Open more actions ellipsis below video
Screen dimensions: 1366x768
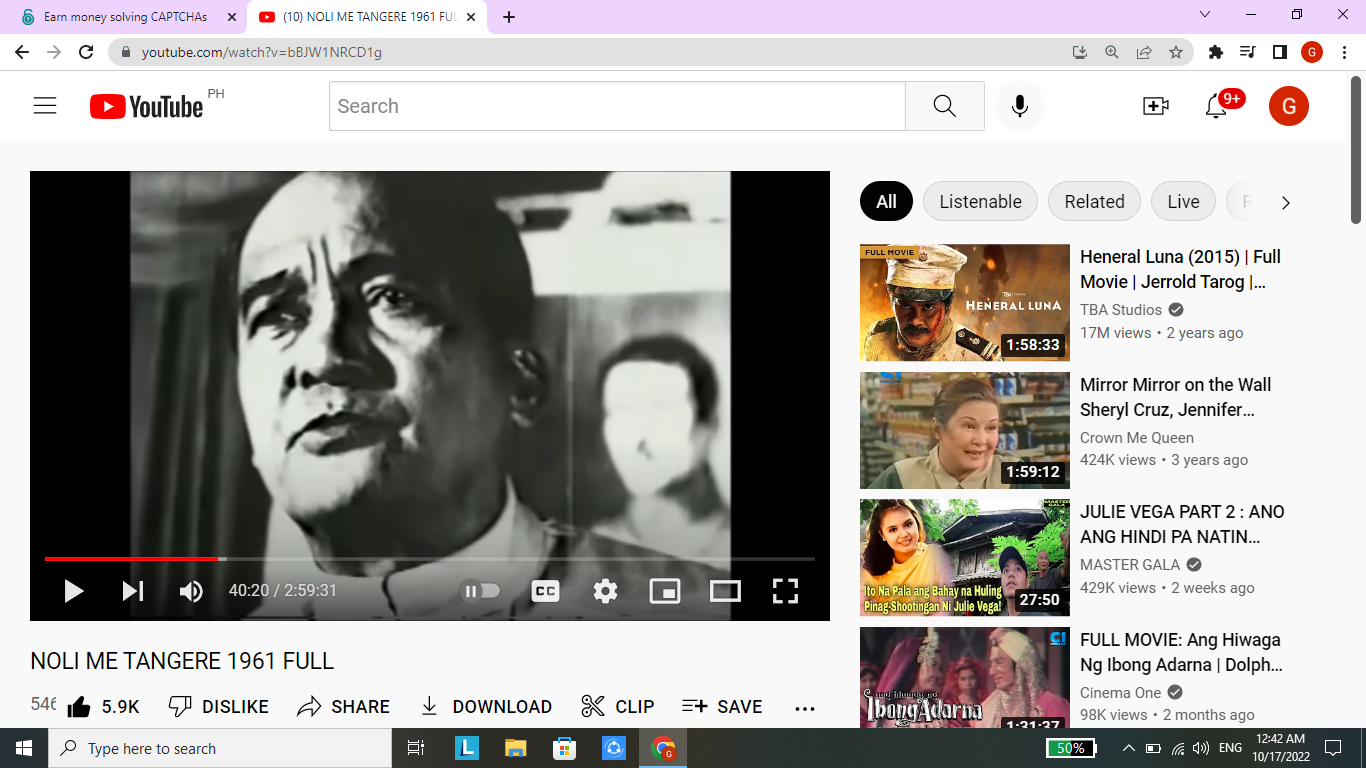click(x=805, y=708)
